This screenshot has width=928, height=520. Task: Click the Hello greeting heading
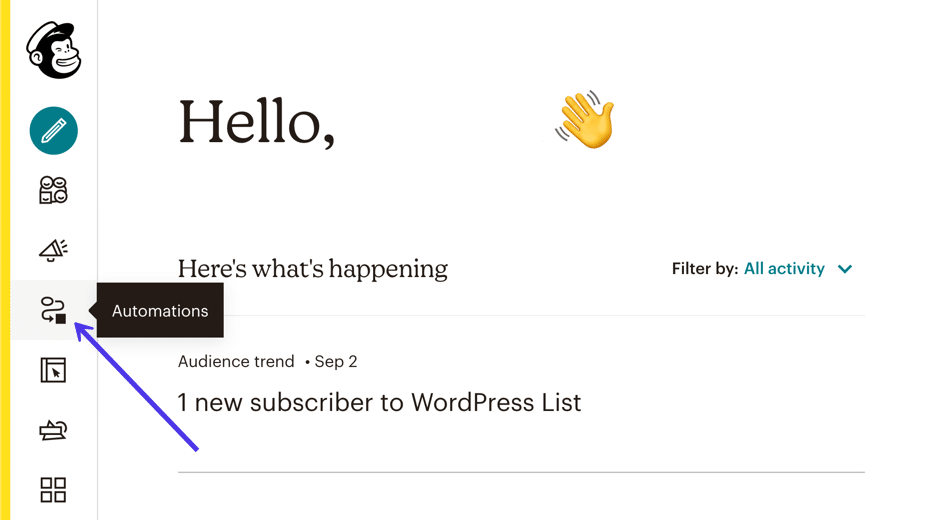click(x=256, y=123)
